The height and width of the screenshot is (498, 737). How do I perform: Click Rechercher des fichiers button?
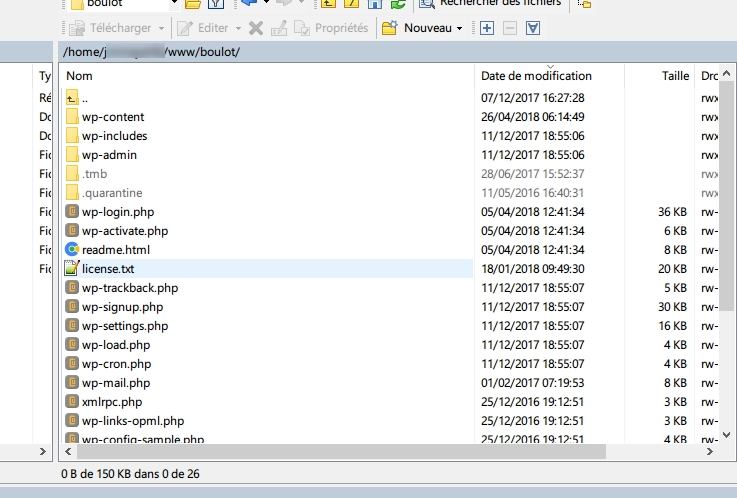pos(490,4)
